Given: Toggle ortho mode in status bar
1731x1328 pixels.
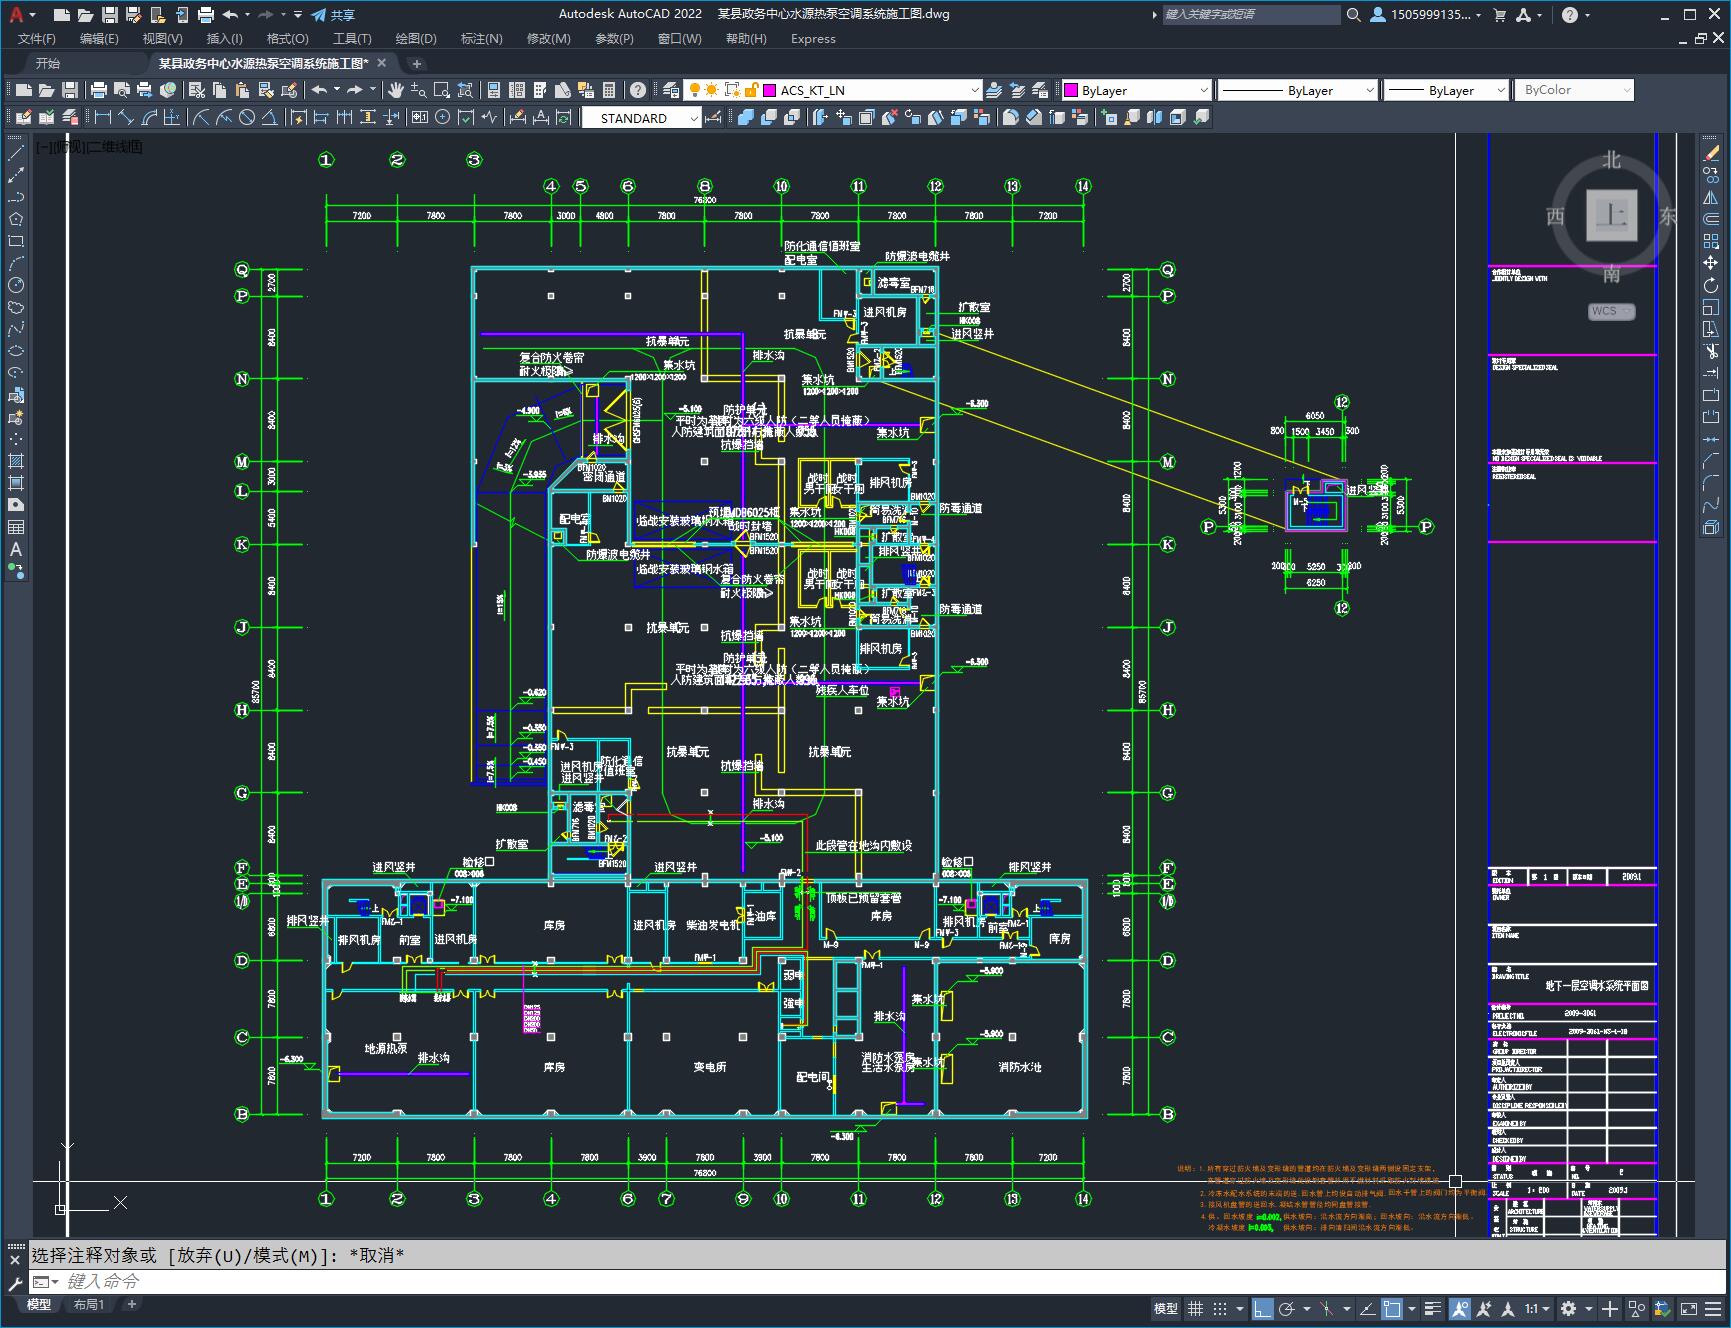Looking at the screenshot, I should (1263, 1308).
